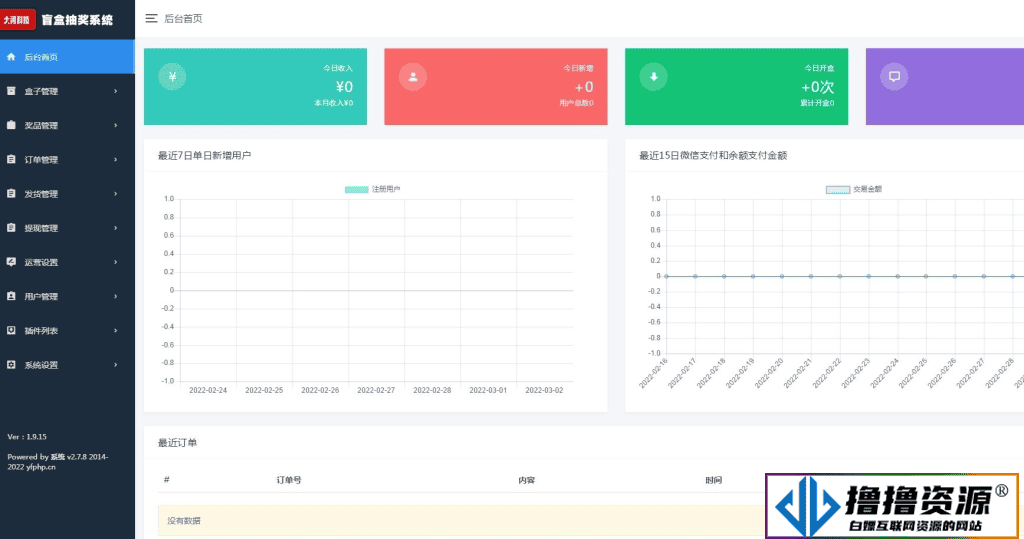The image size is (1024, 539).
Task: Expand the 发货管理 submenu arrow
Action: (x=116, y=193)
